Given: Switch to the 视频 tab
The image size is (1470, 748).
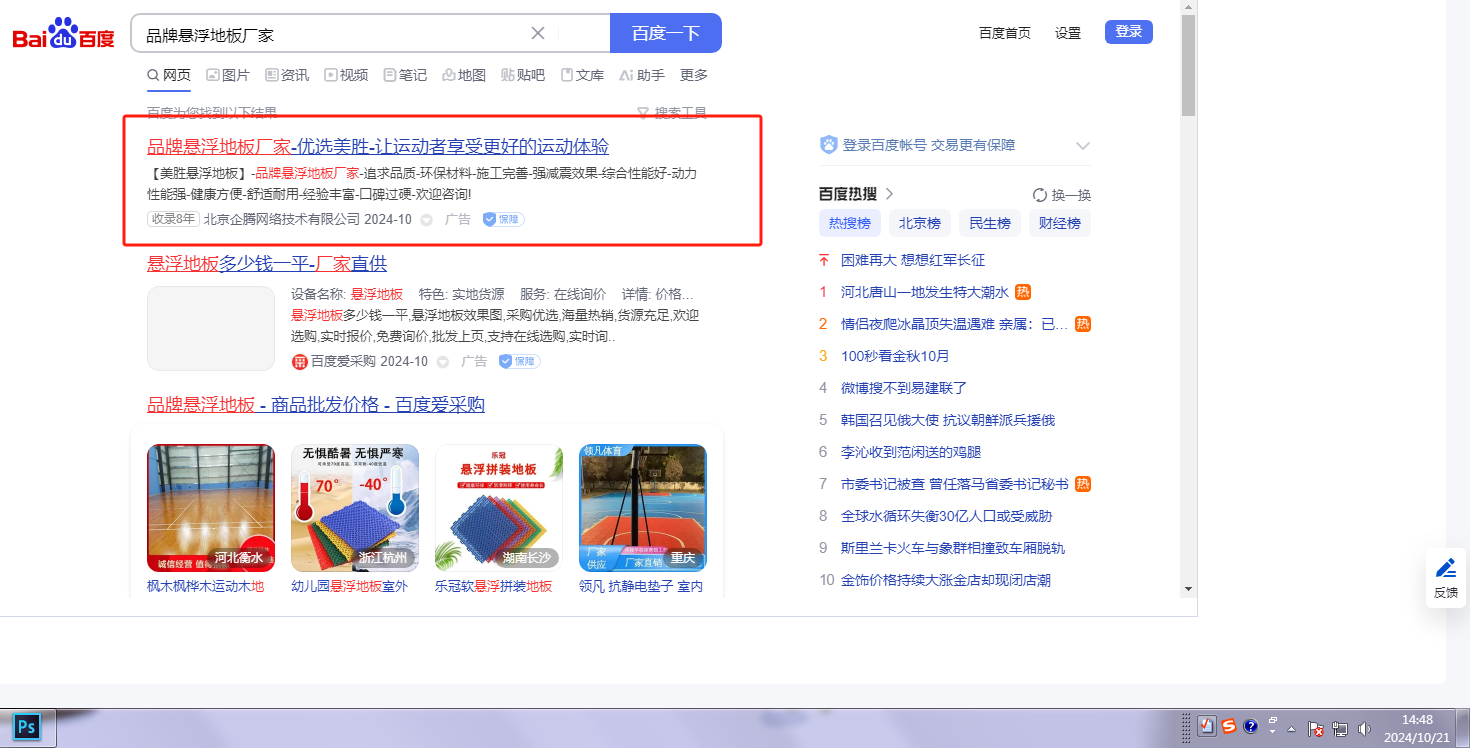Looking at the screenshot, I should coord(346,75).
